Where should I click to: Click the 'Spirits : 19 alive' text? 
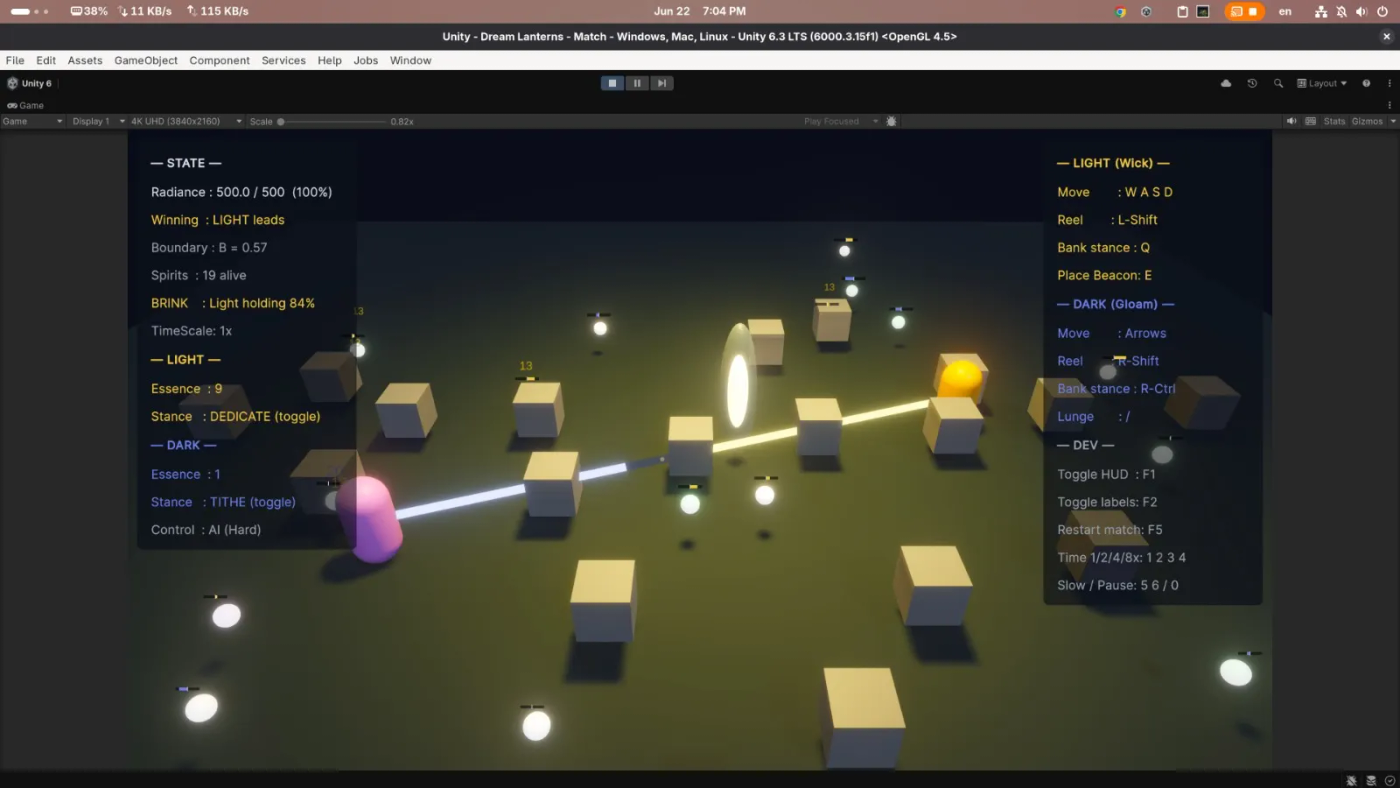pyautogui.click(x=198, y=275)
